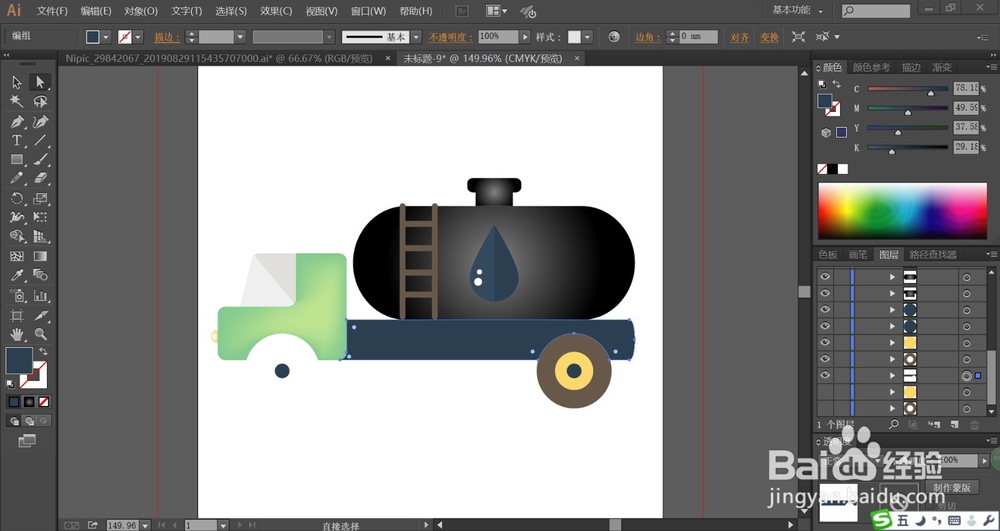Viewport: 1000px width, 531px height.
Task: Select the Gradient tool in toolbox
Action: (x=40, y=256)
